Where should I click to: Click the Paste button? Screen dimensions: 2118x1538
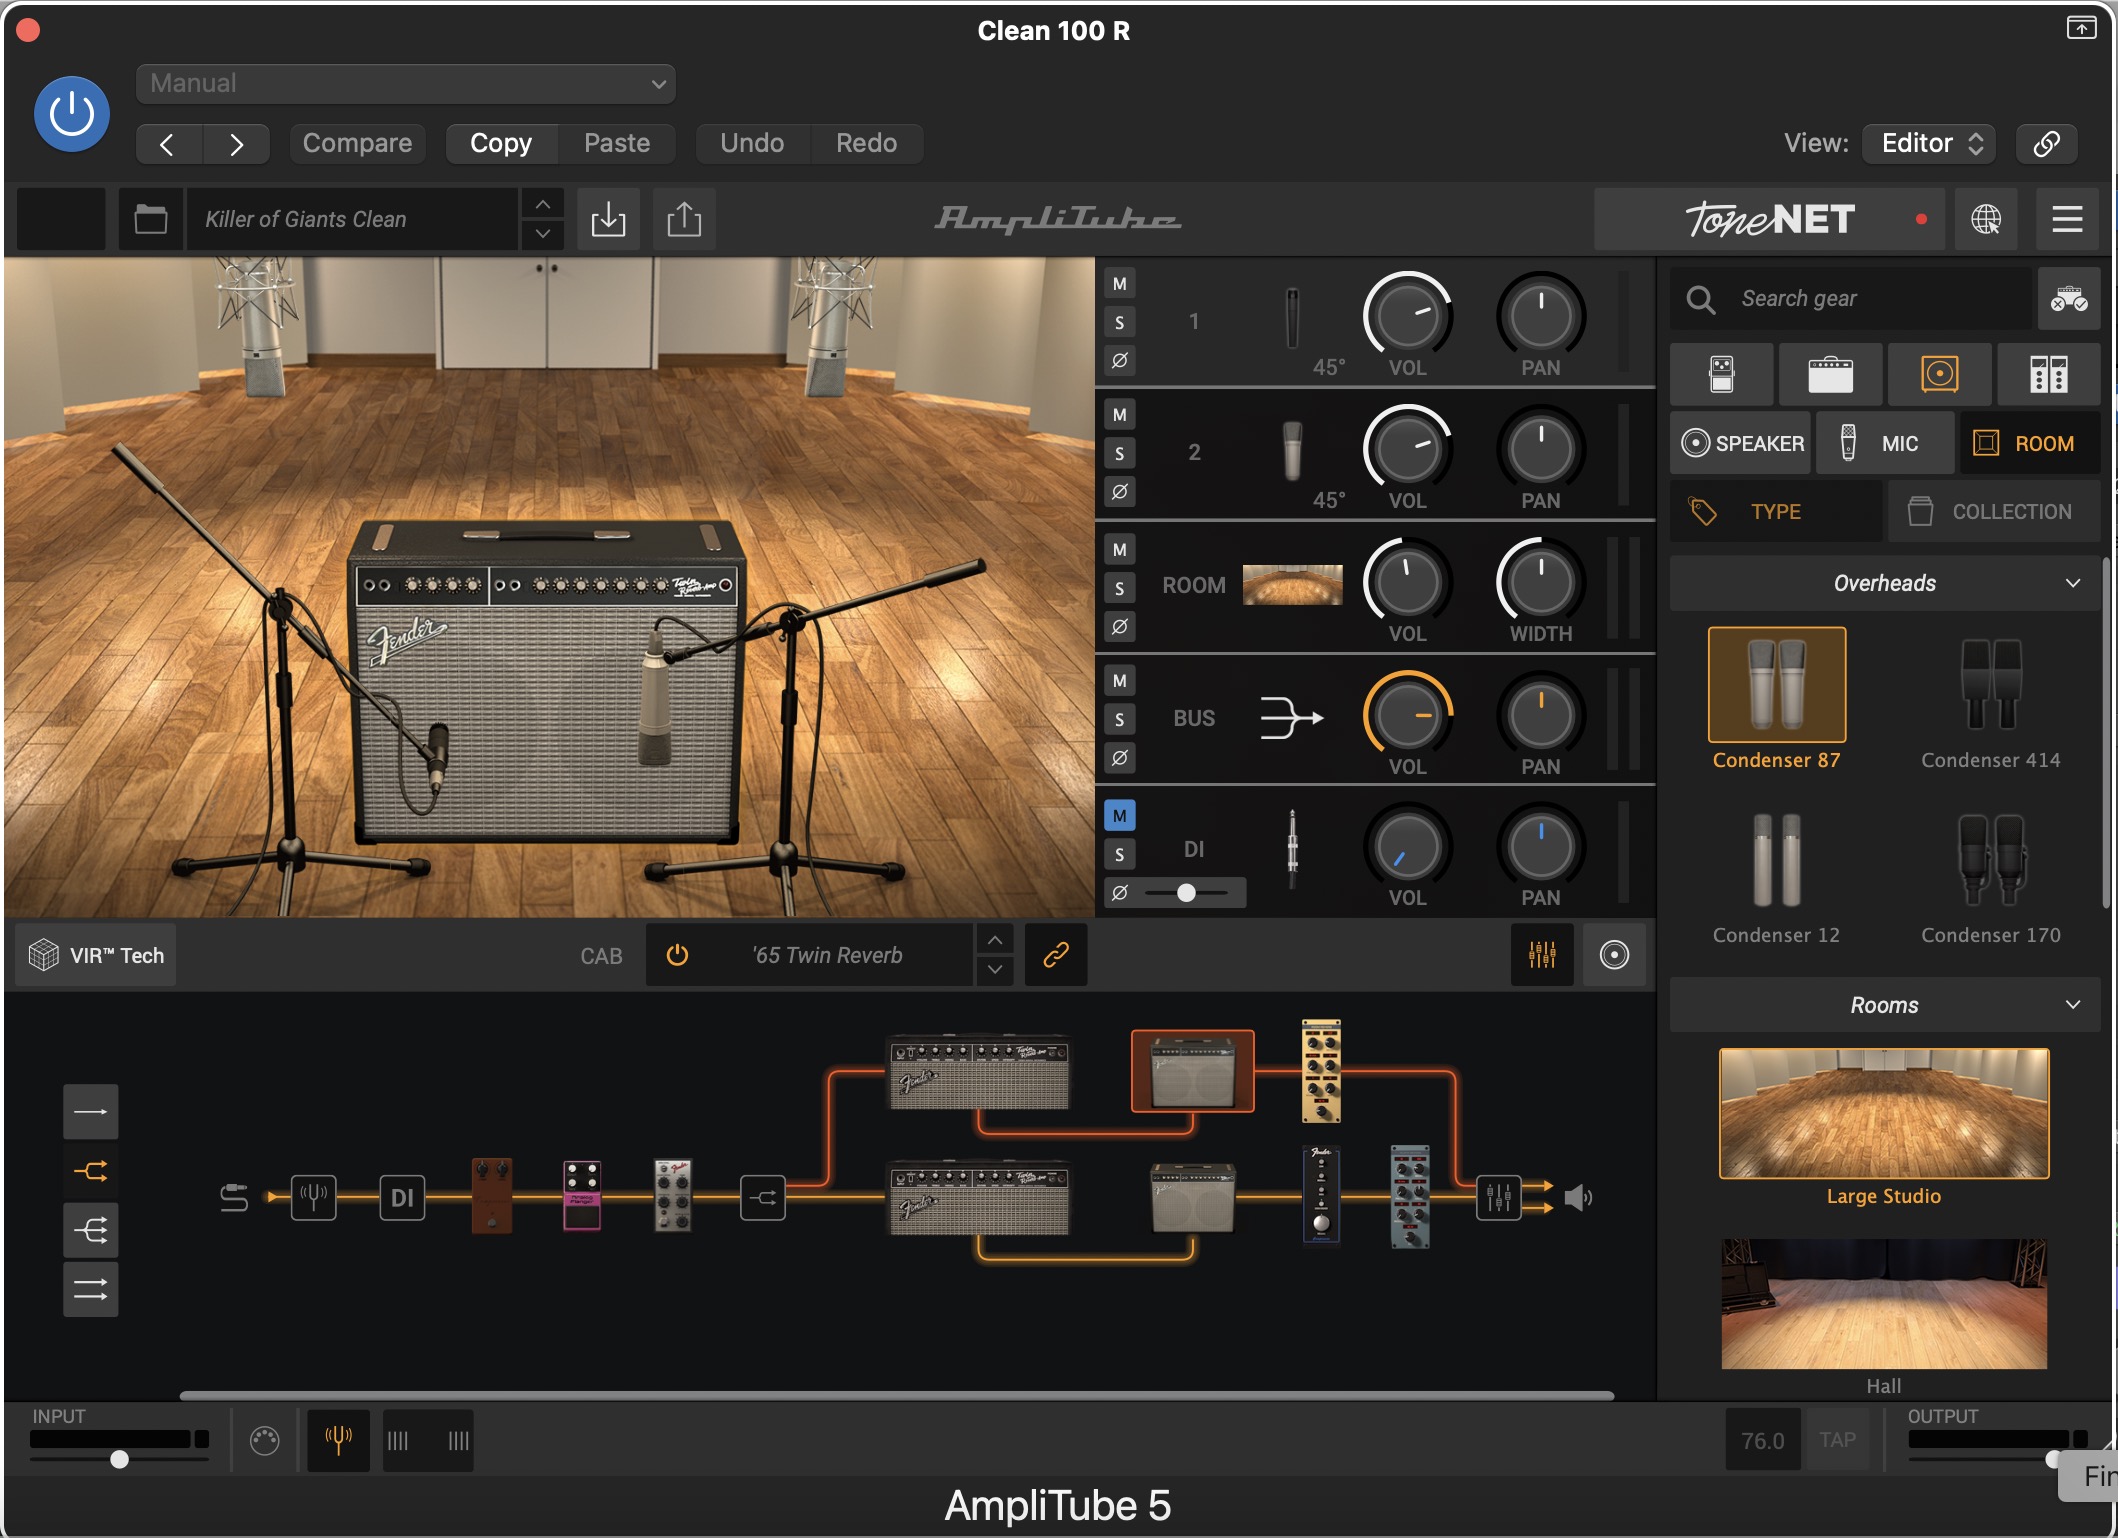pyautogui.click(x=617, y=143)
